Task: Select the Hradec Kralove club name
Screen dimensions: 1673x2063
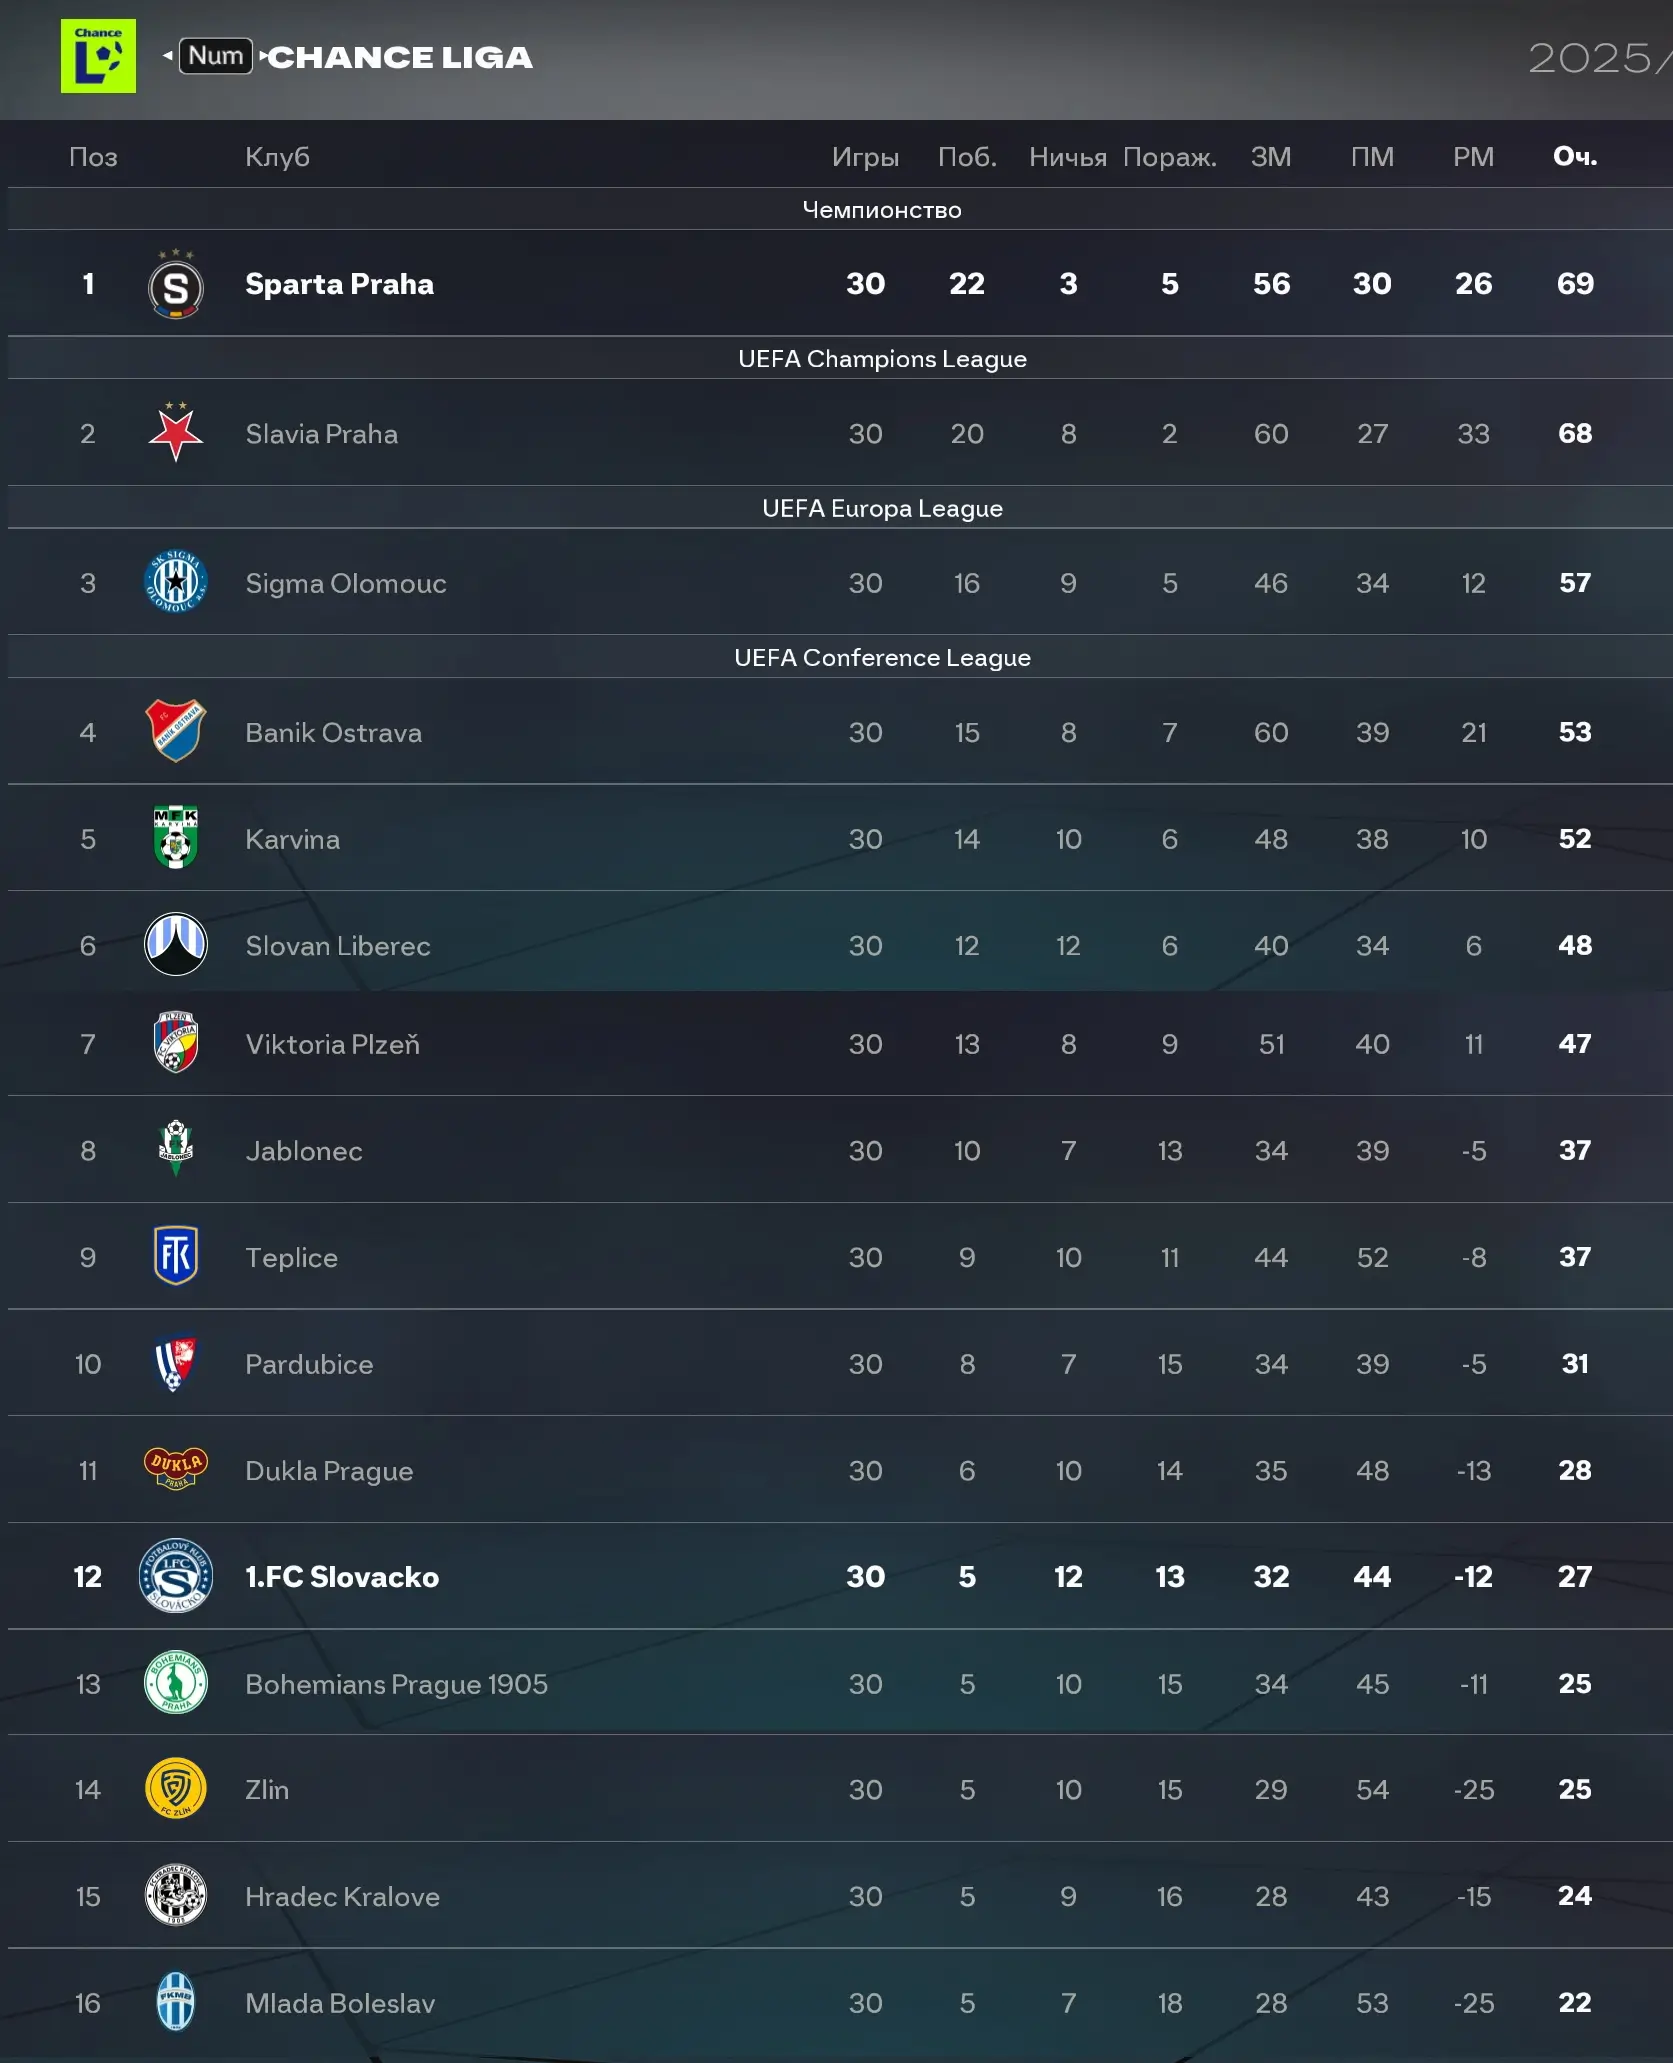Action: (x=342, y=1897)
